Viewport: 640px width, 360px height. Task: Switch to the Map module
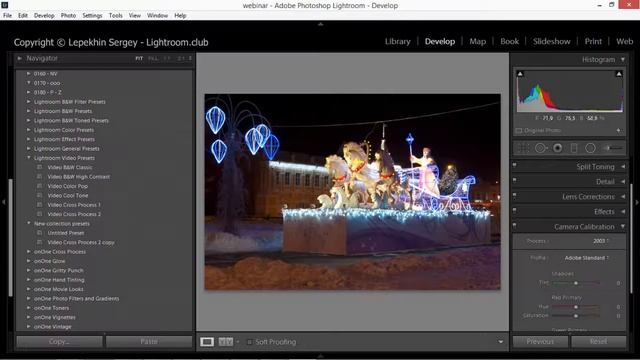click(478, 41)
